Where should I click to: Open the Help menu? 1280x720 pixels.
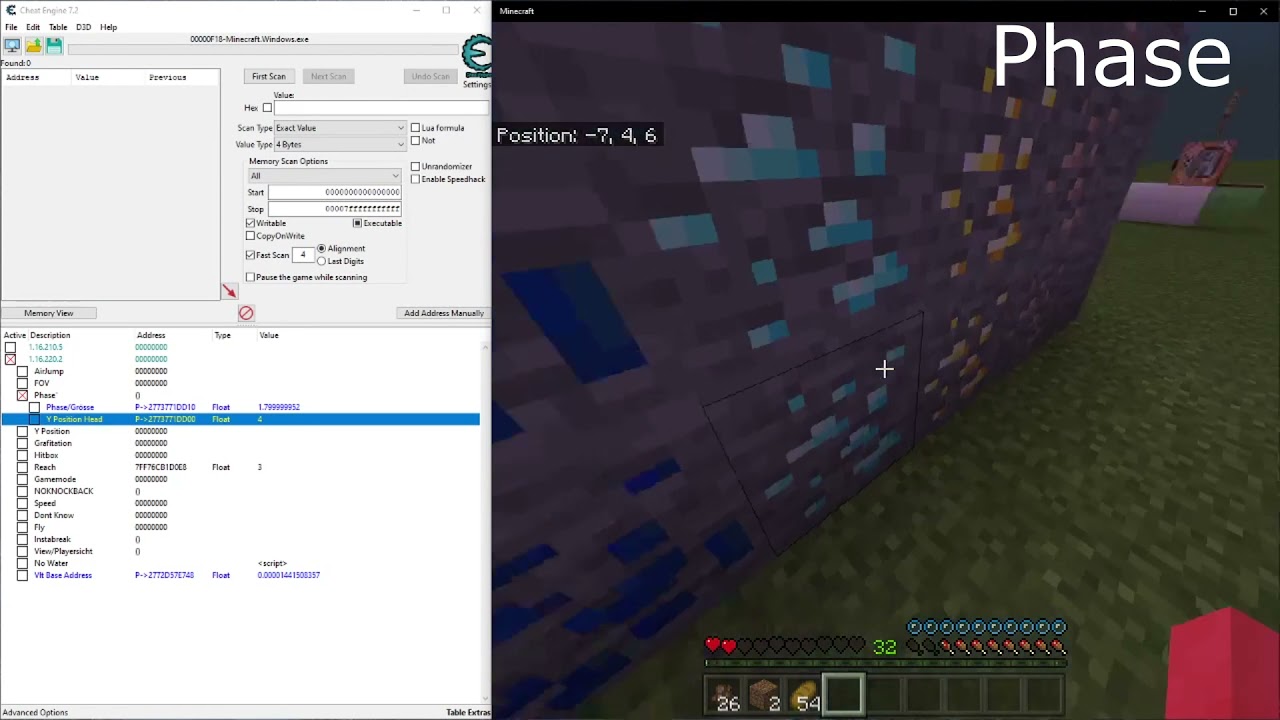pyautogui.click(x=108, y=27)
